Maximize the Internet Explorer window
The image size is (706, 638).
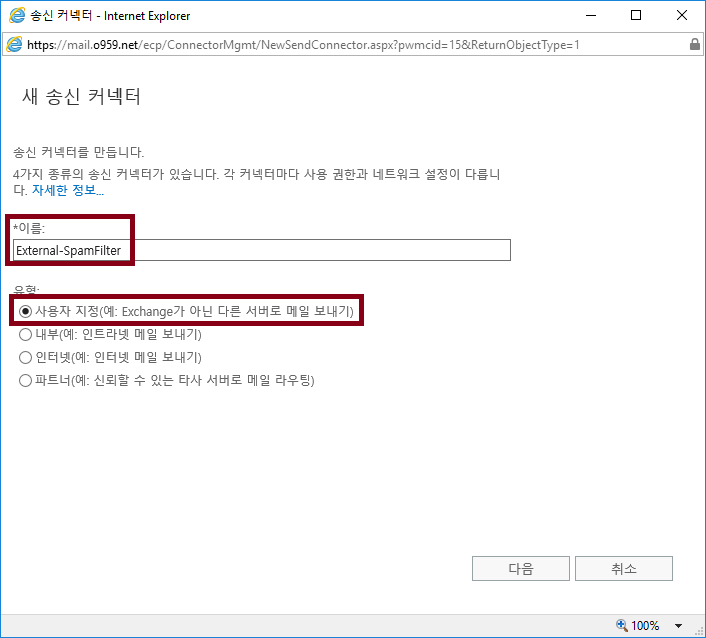[x=636, y=15]
